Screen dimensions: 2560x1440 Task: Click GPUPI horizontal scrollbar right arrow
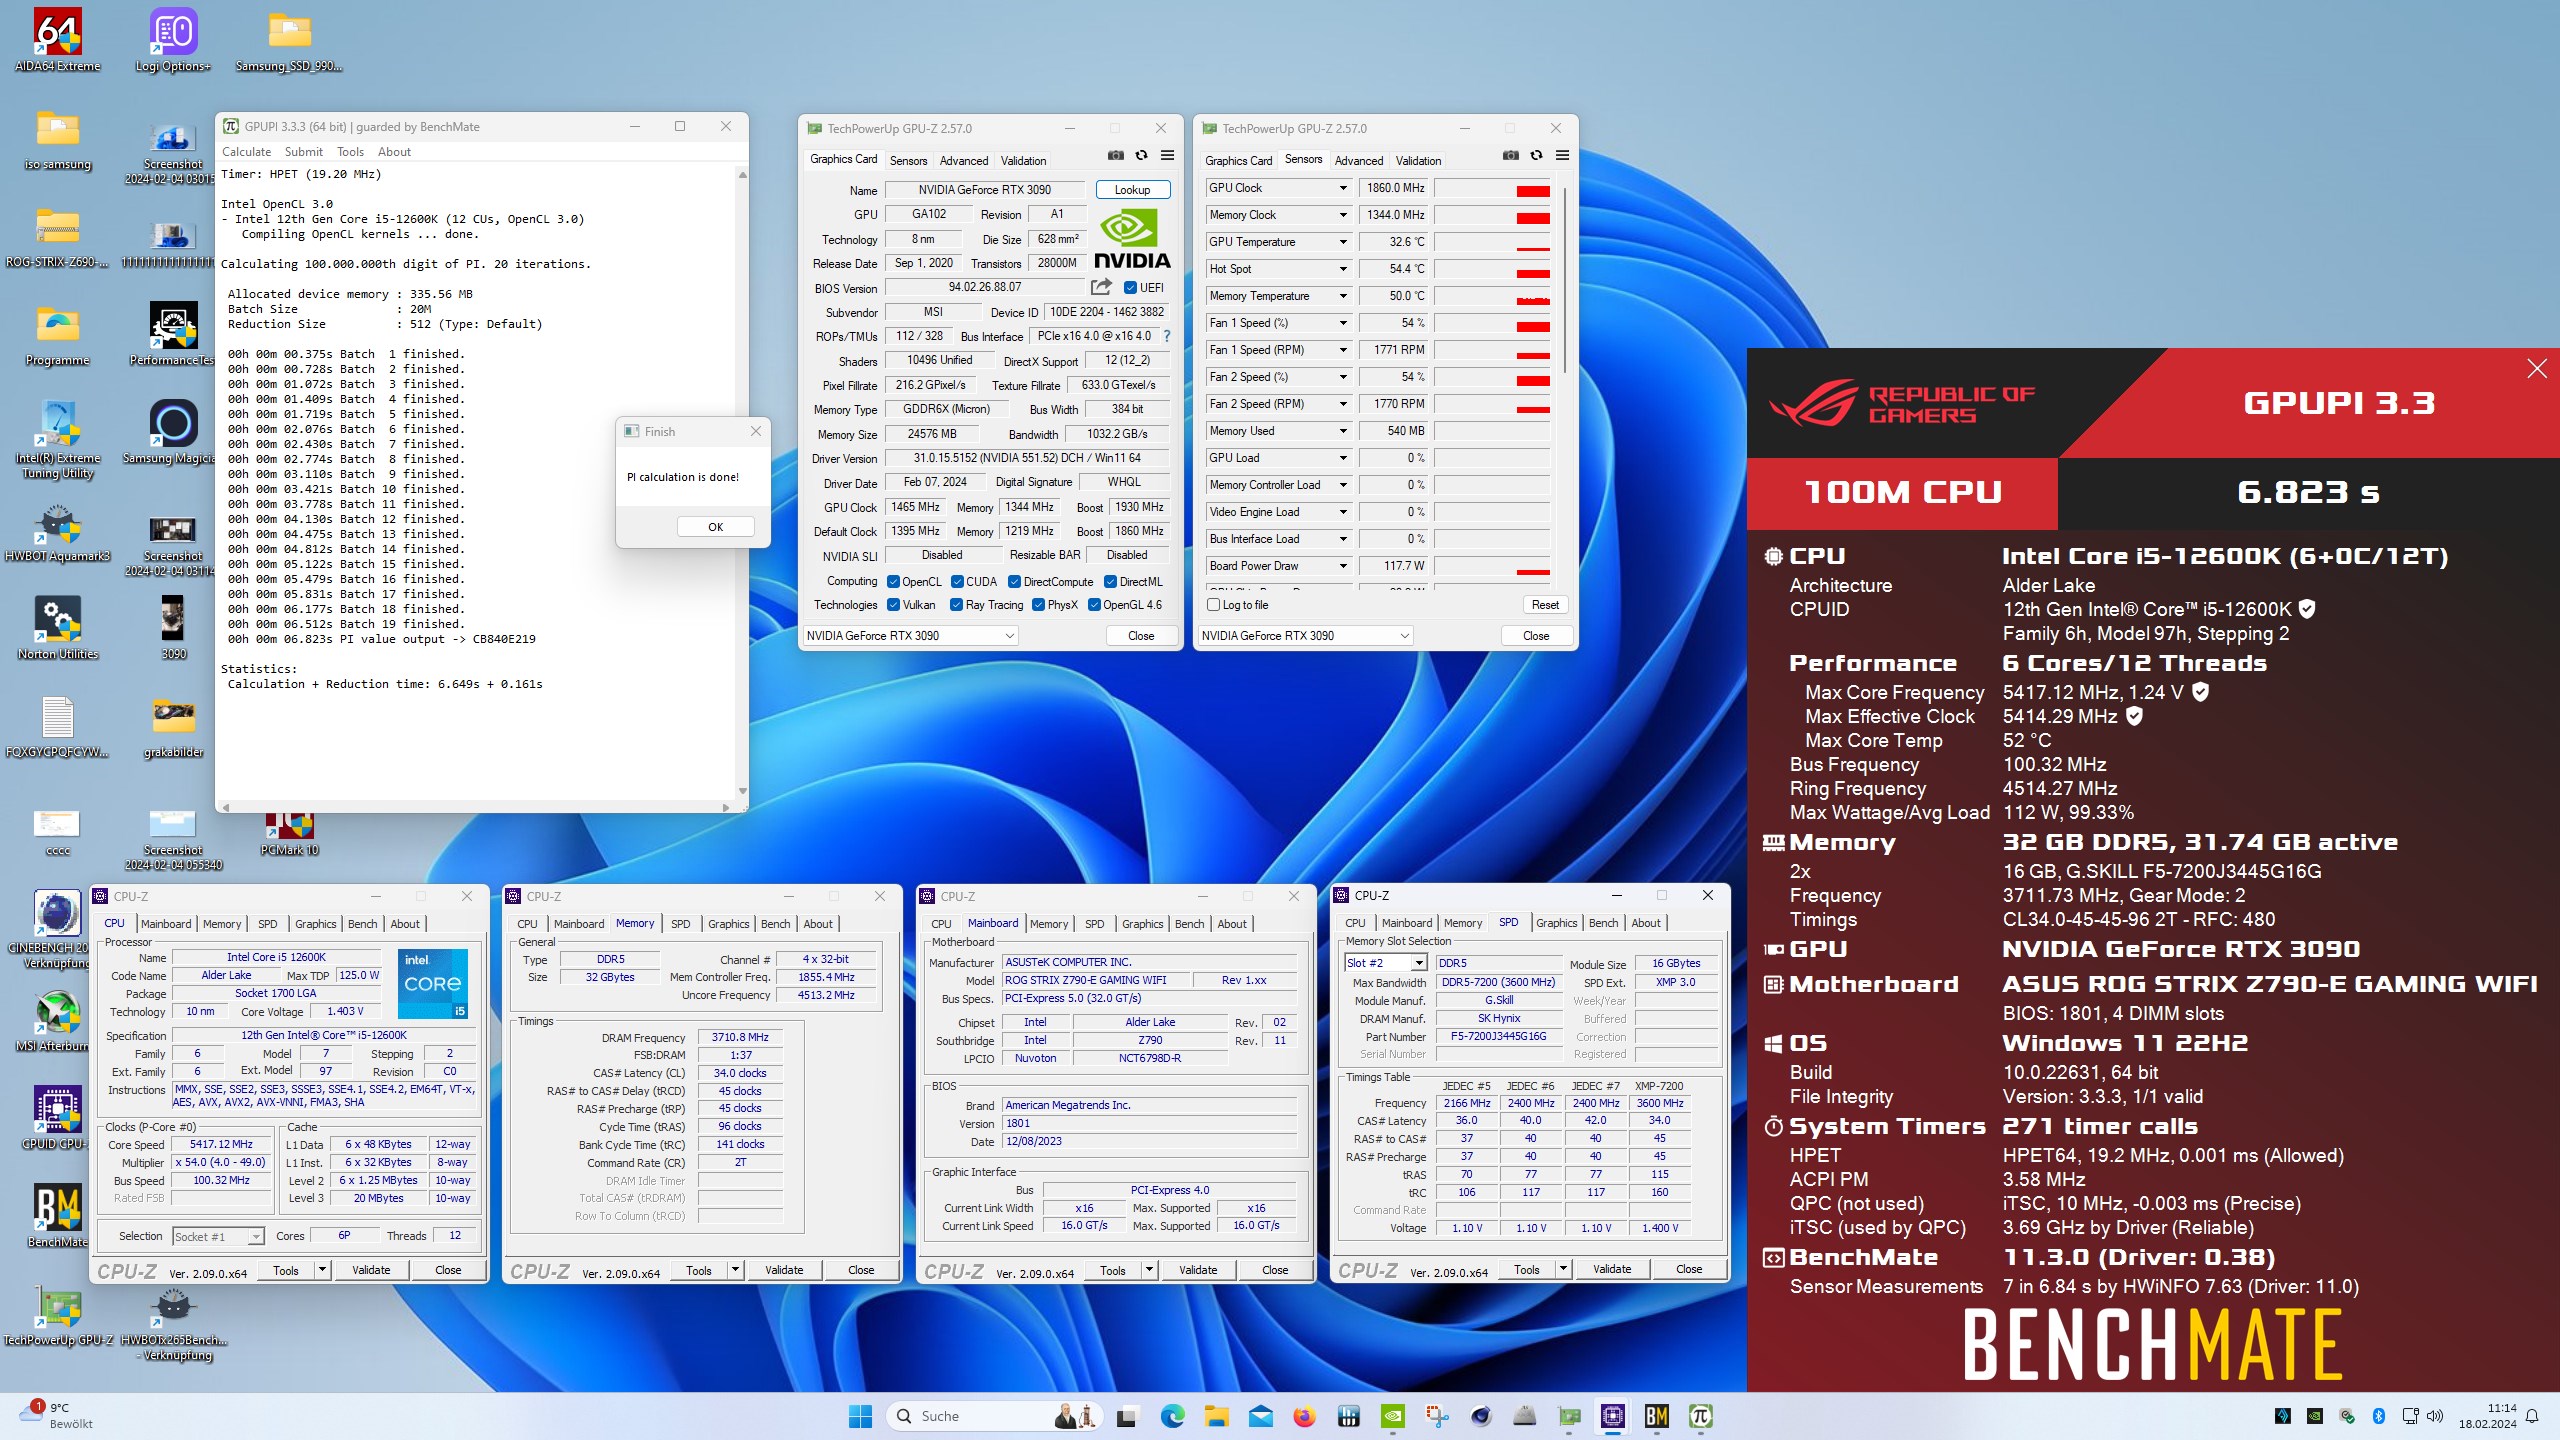click(726, 806)
